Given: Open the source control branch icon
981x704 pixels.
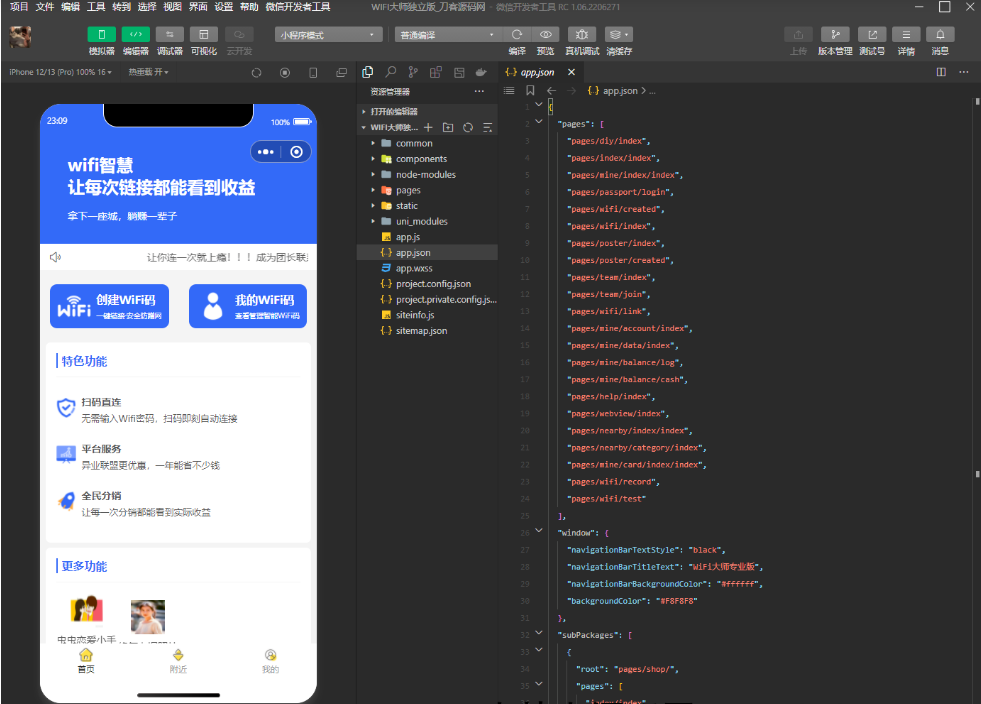Looking at the screenshot, I should click(413, 72).
